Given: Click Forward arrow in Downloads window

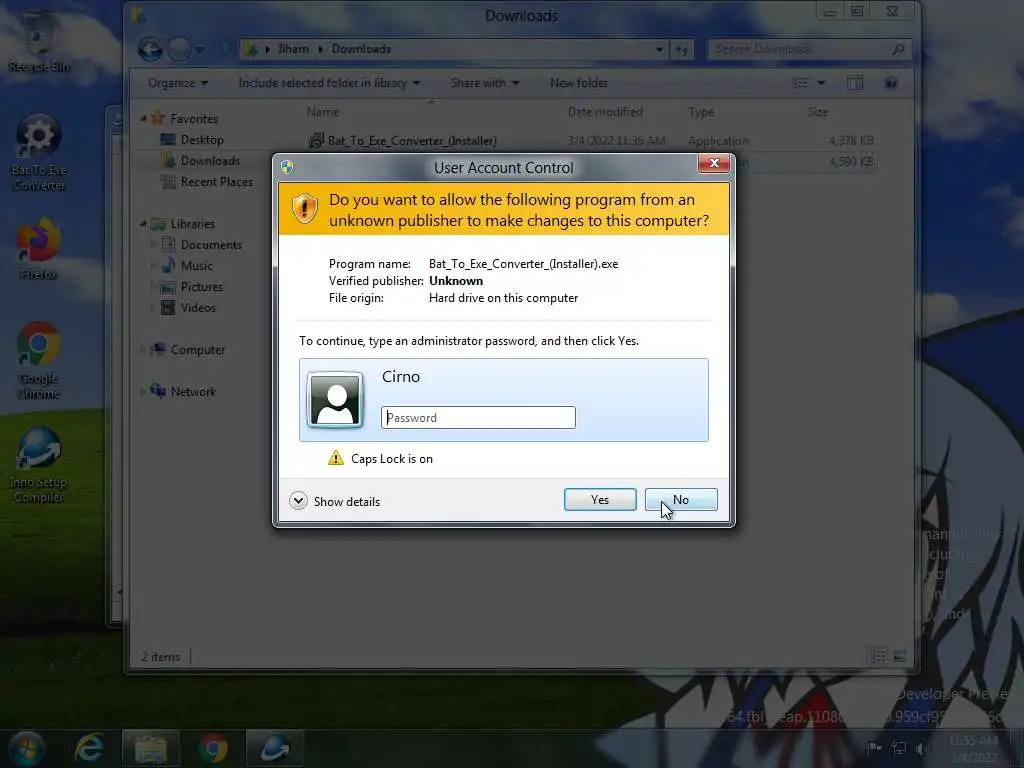Looking at the screenshot, I should 179,49.
